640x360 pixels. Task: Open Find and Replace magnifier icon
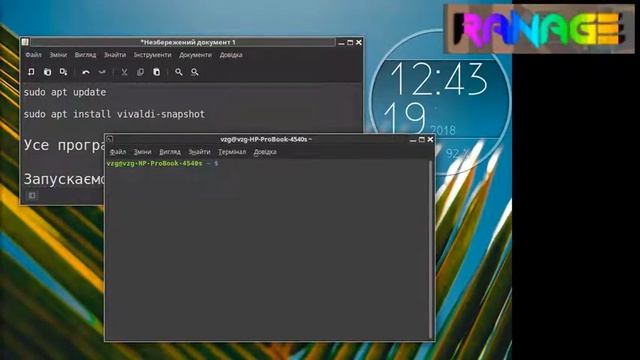(x=195, y=72)
